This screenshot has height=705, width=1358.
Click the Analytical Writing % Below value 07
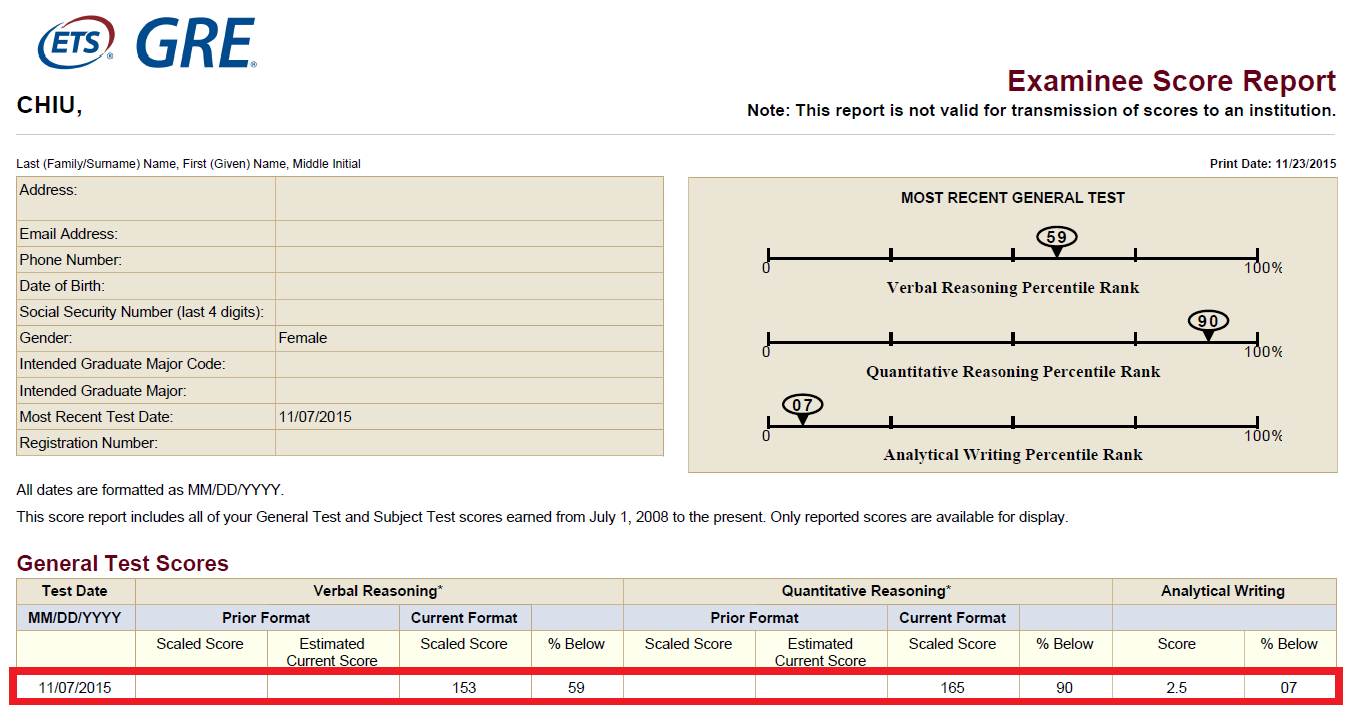click(x=1288, y=687)
